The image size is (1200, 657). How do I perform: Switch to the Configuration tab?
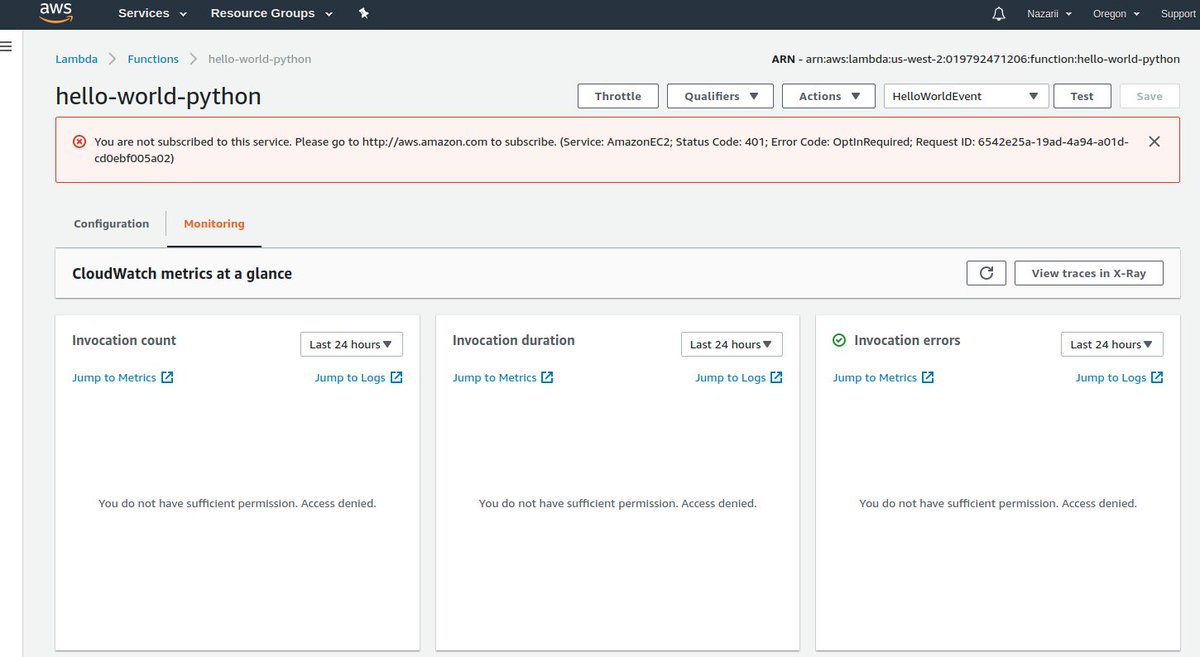[111, 224]
